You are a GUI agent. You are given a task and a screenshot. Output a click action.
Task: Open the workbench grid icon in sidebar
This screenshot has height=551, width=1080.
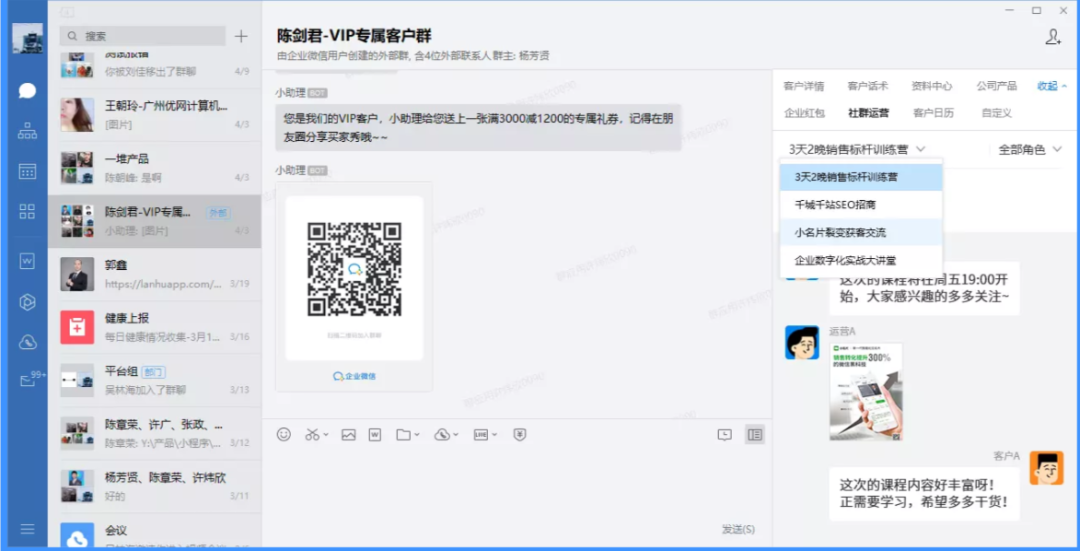(27, 211)
